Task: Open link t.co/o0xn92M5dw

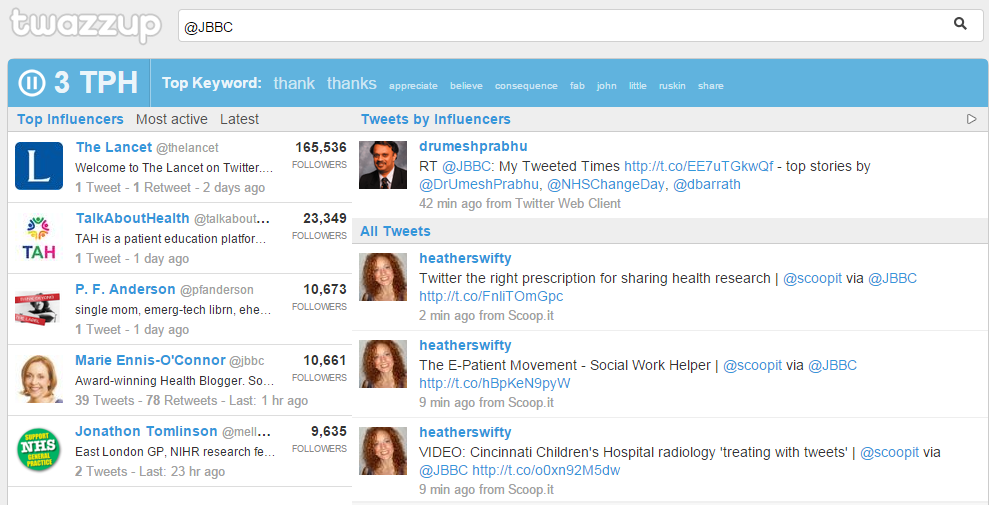Action: tap(546, 470)
